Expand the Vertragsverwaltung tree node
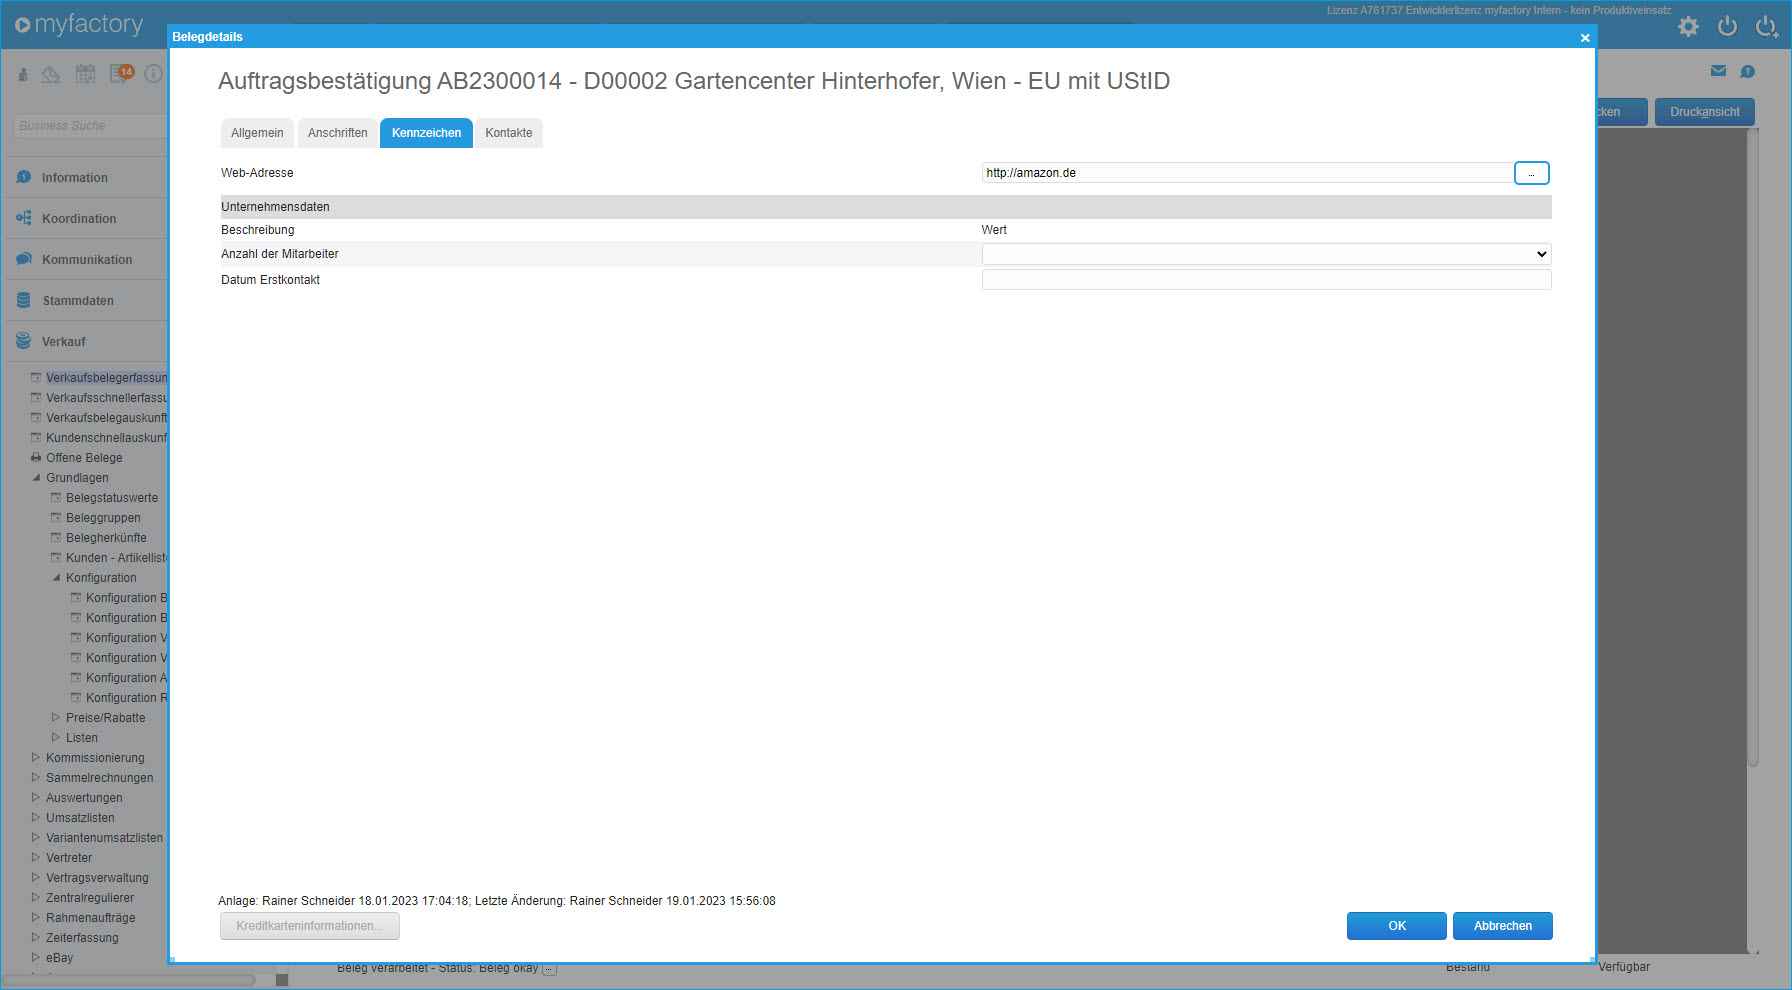This screenshot has height=990, width=1792. point(36,878)
